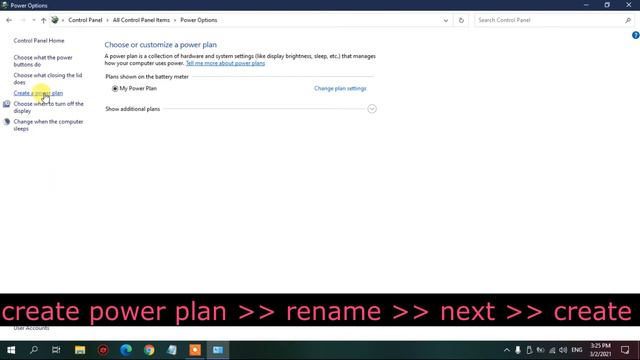
Task: Open Control Panel breadcrumb
Action: coord(85,20)
